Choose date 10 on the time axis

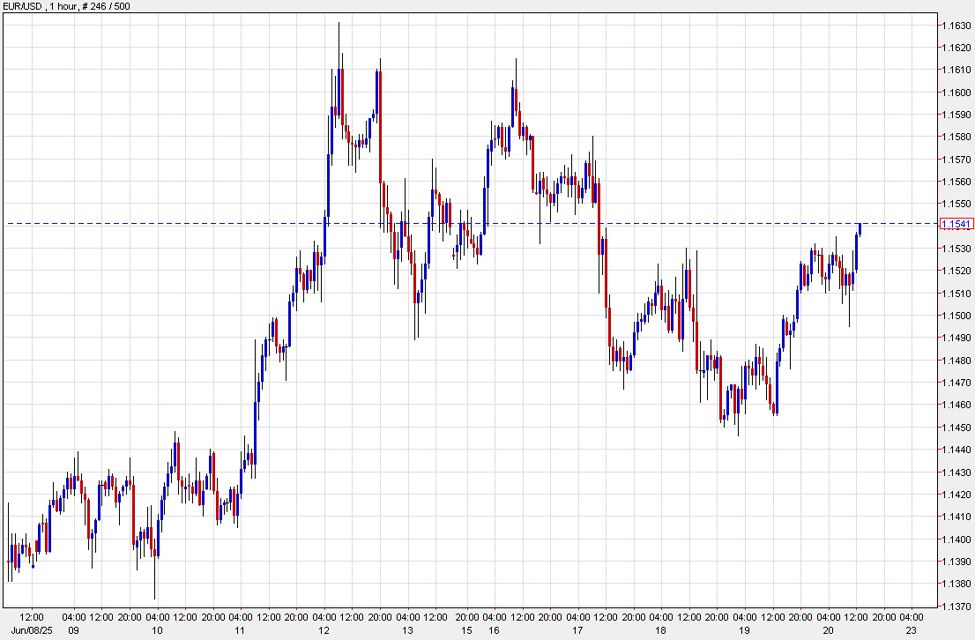pos(157,632)
